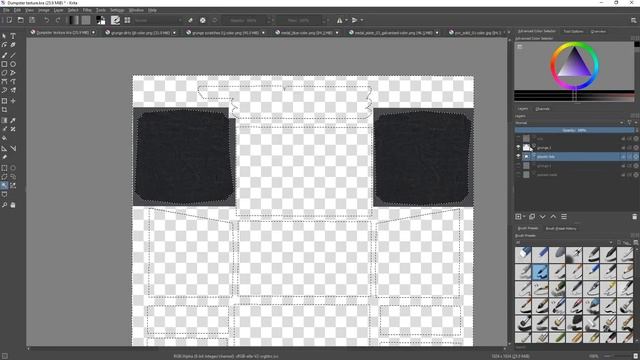
Task: Select the Ellipse shape tool
Action: click(13, 64)
